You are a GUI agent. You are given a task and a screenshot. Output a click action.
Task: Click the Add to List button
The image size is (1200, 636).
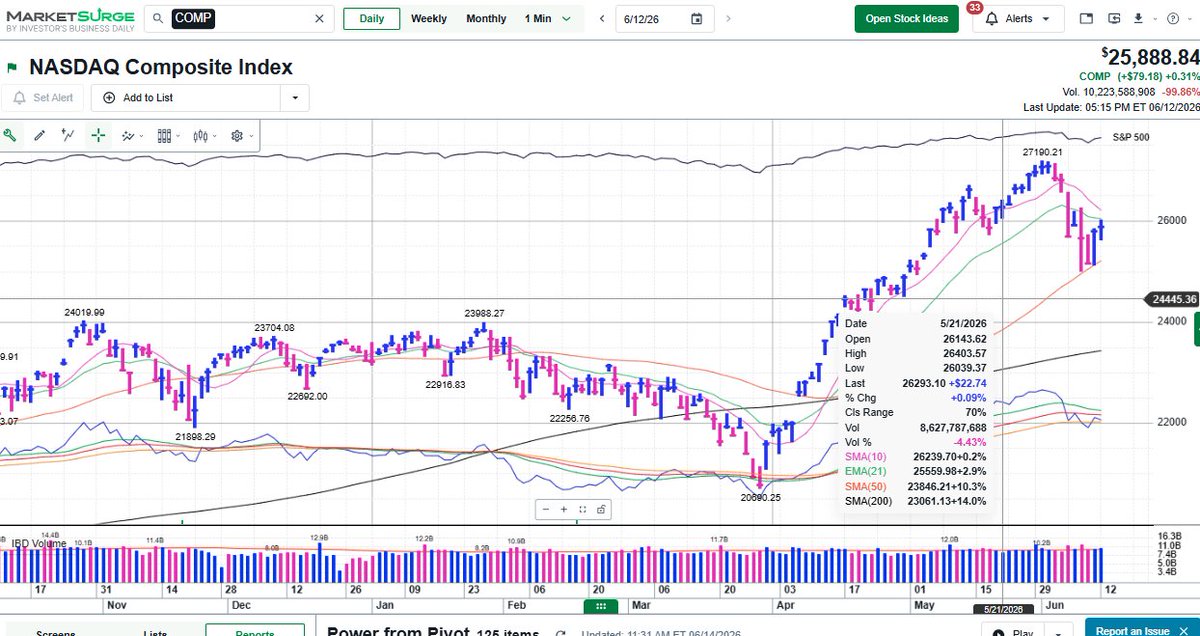(x=188, y=98)
